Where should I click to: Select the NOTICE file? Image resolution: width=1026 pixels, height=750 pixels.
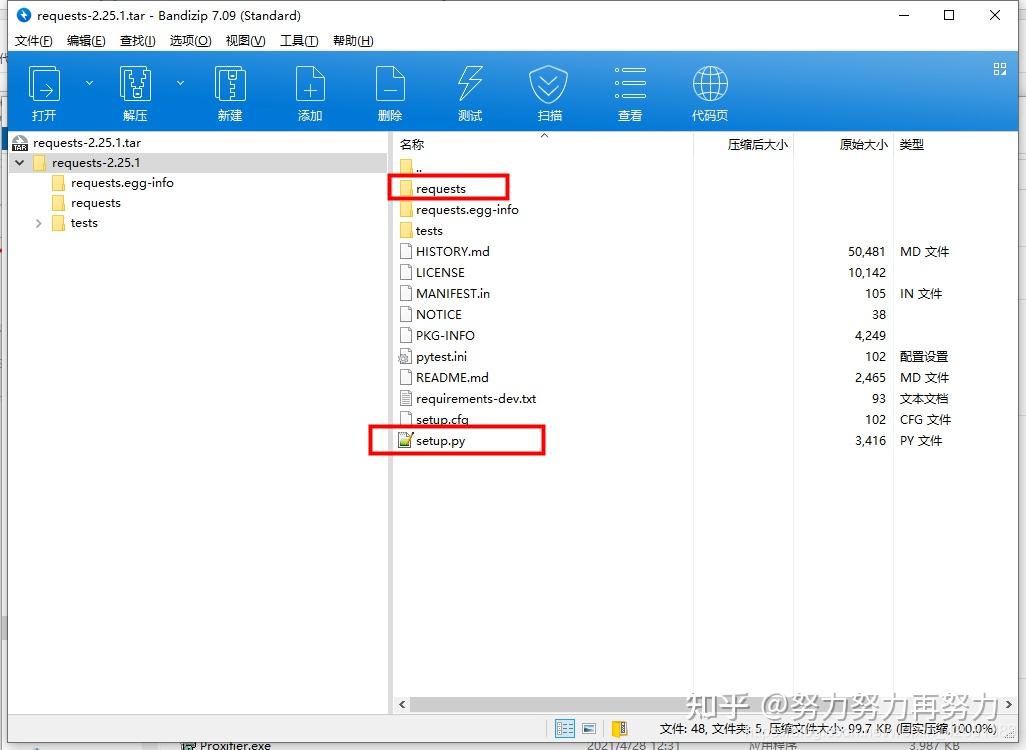[439, 314]
